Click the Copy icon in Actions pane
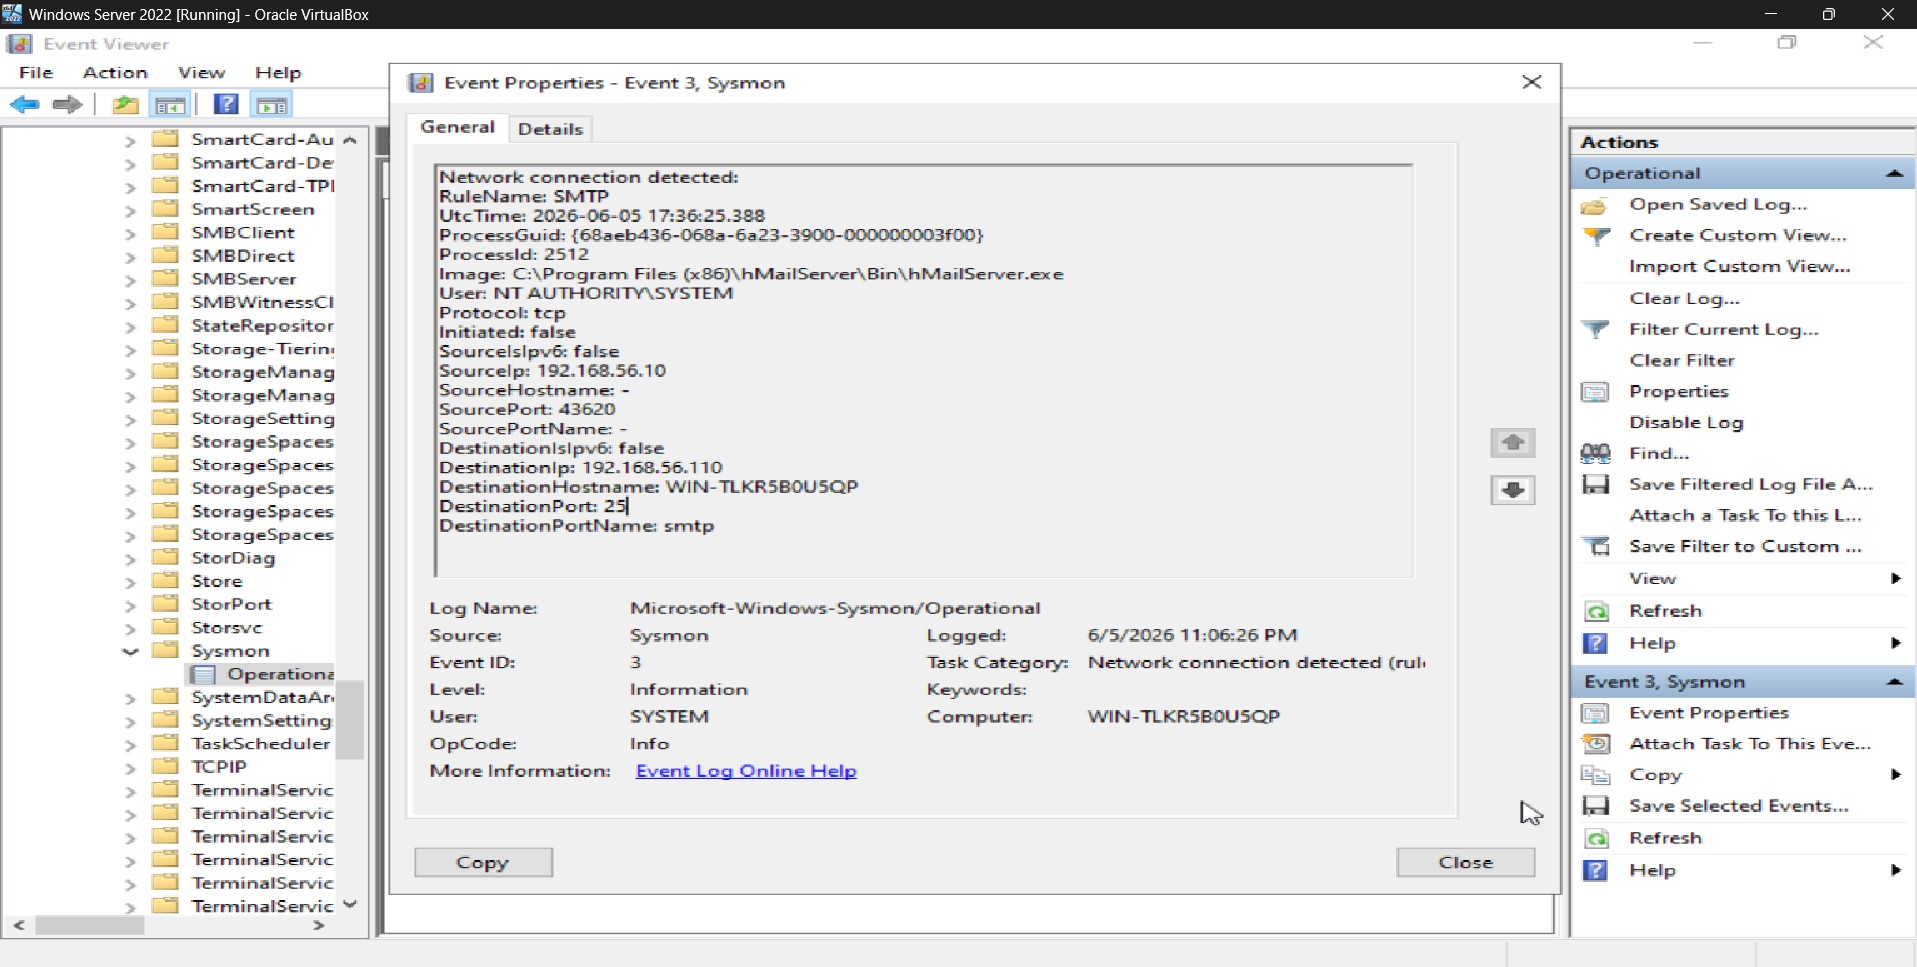The width and height of the screenshot is (1917, 967). click(1595, 775)
